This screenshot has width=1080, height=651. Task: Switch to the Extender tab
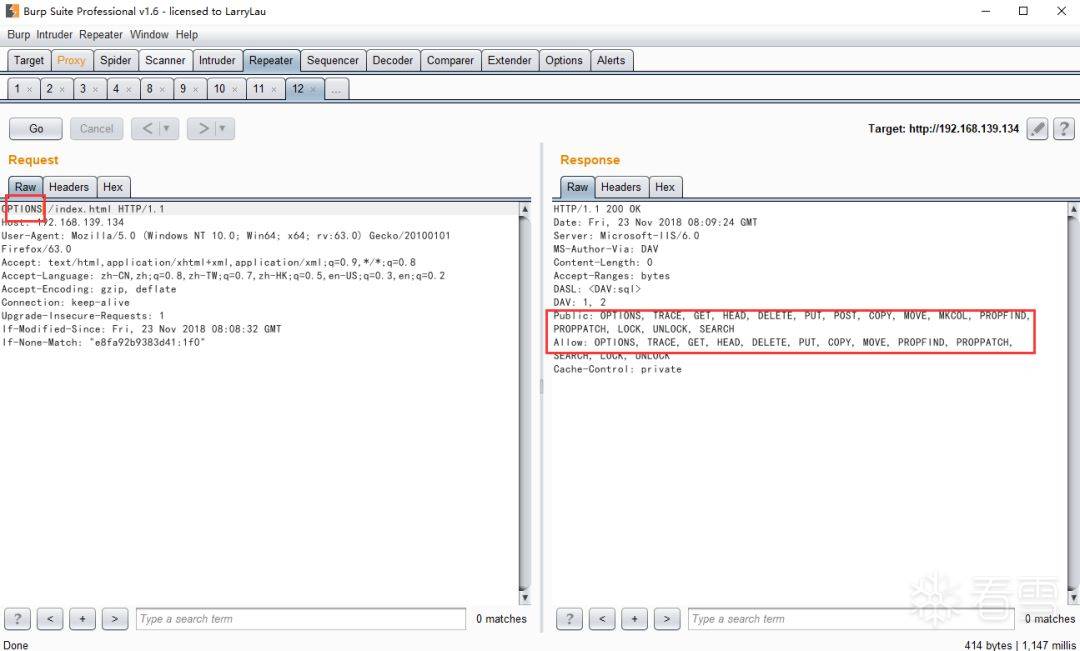pyautogui.click(x=509, y=60)
